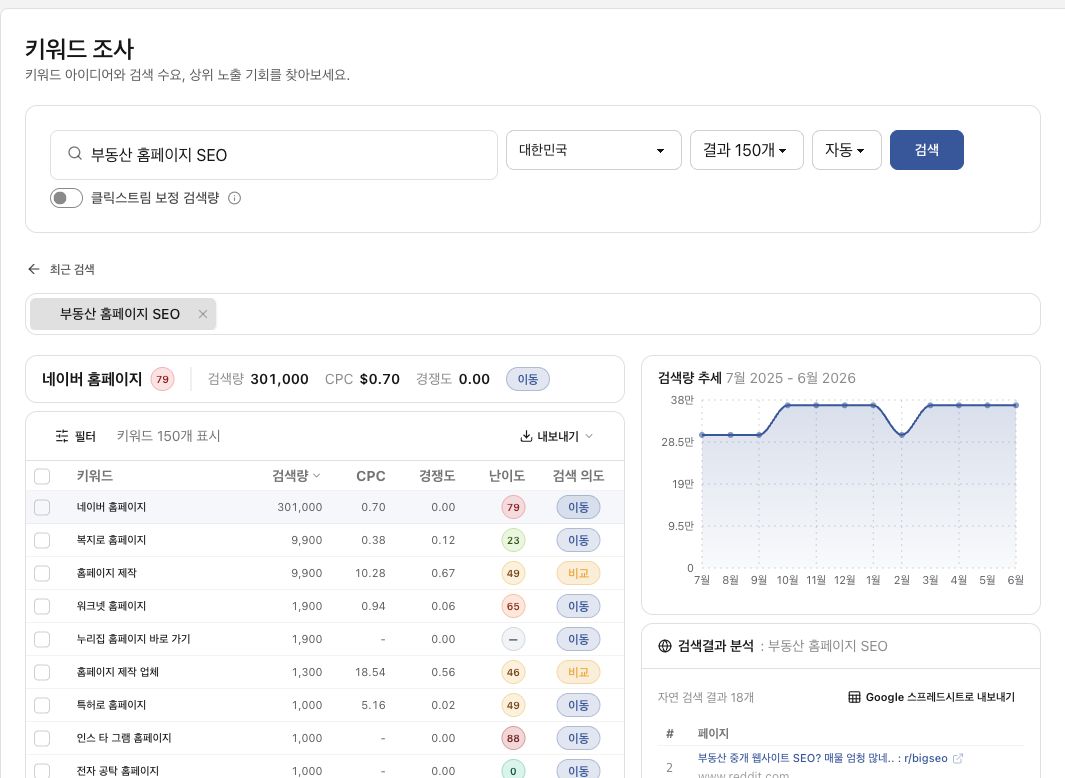The width and height of the screenshot is (1065, 778).
Task: Click difficulty badge 49 for 홈페이지 제작
Action: [x=513, y=573]
